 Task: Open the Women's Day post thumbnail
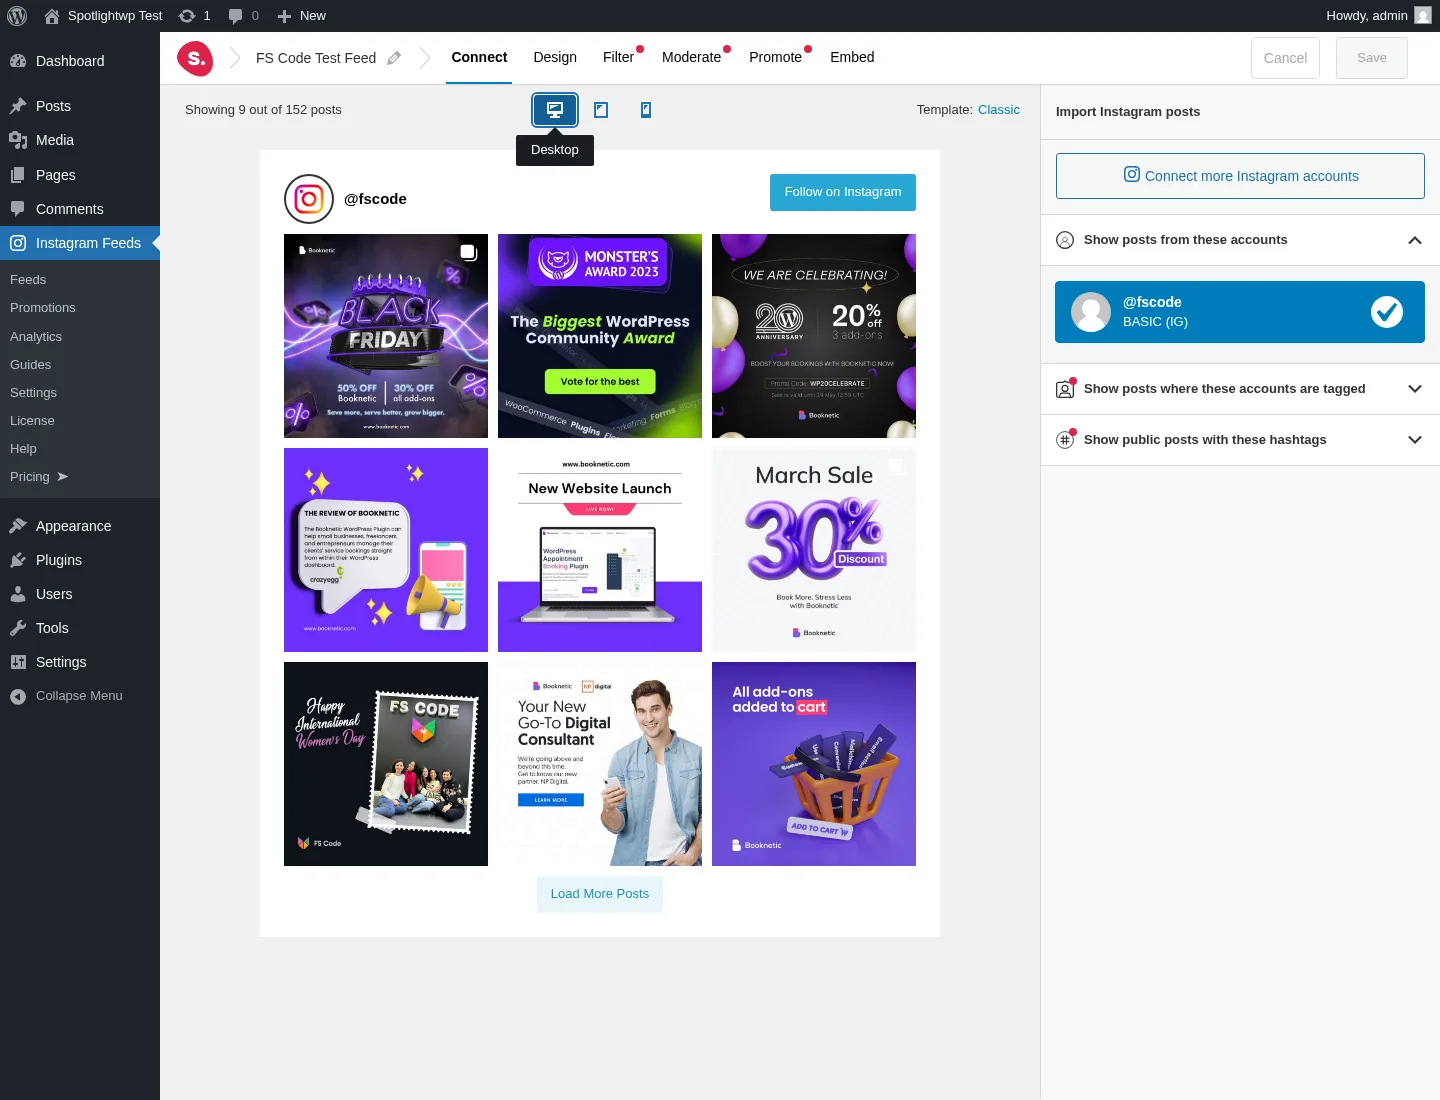[386, 764]
